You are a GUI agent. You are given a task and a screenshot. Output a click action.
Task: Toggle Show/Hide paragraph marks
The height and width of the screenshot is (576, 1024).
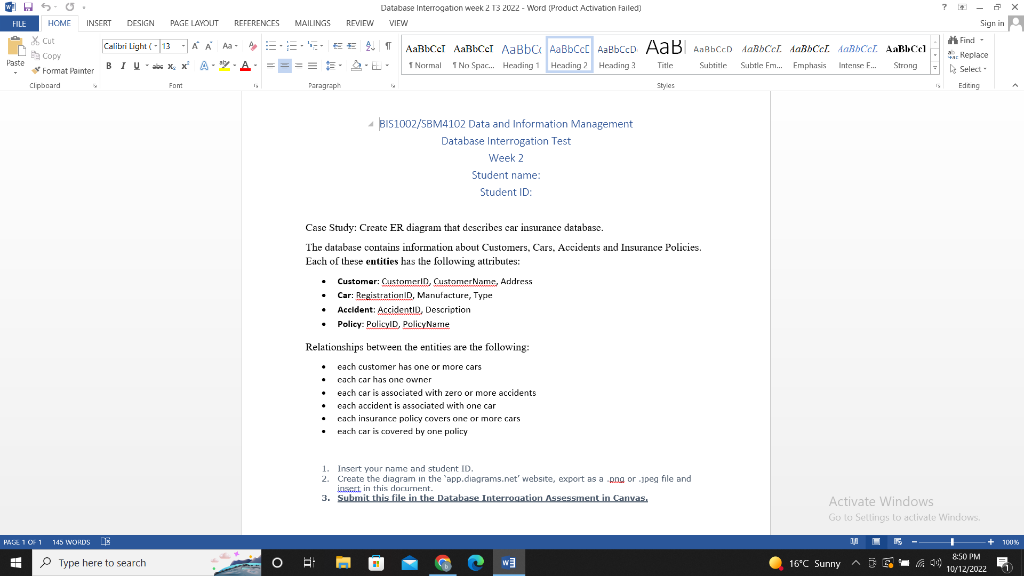(x=389, y=46)
